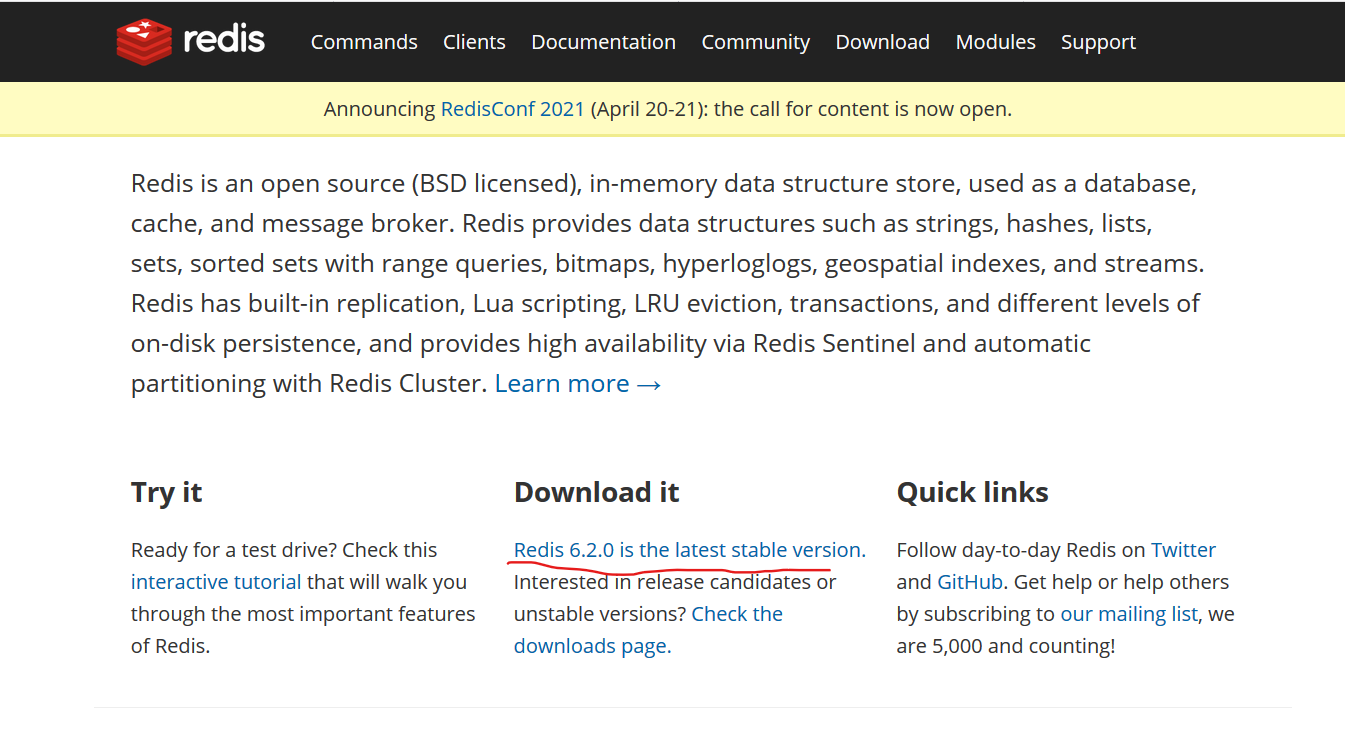Click the text "partitioning with Redis Cluster."

309,383
